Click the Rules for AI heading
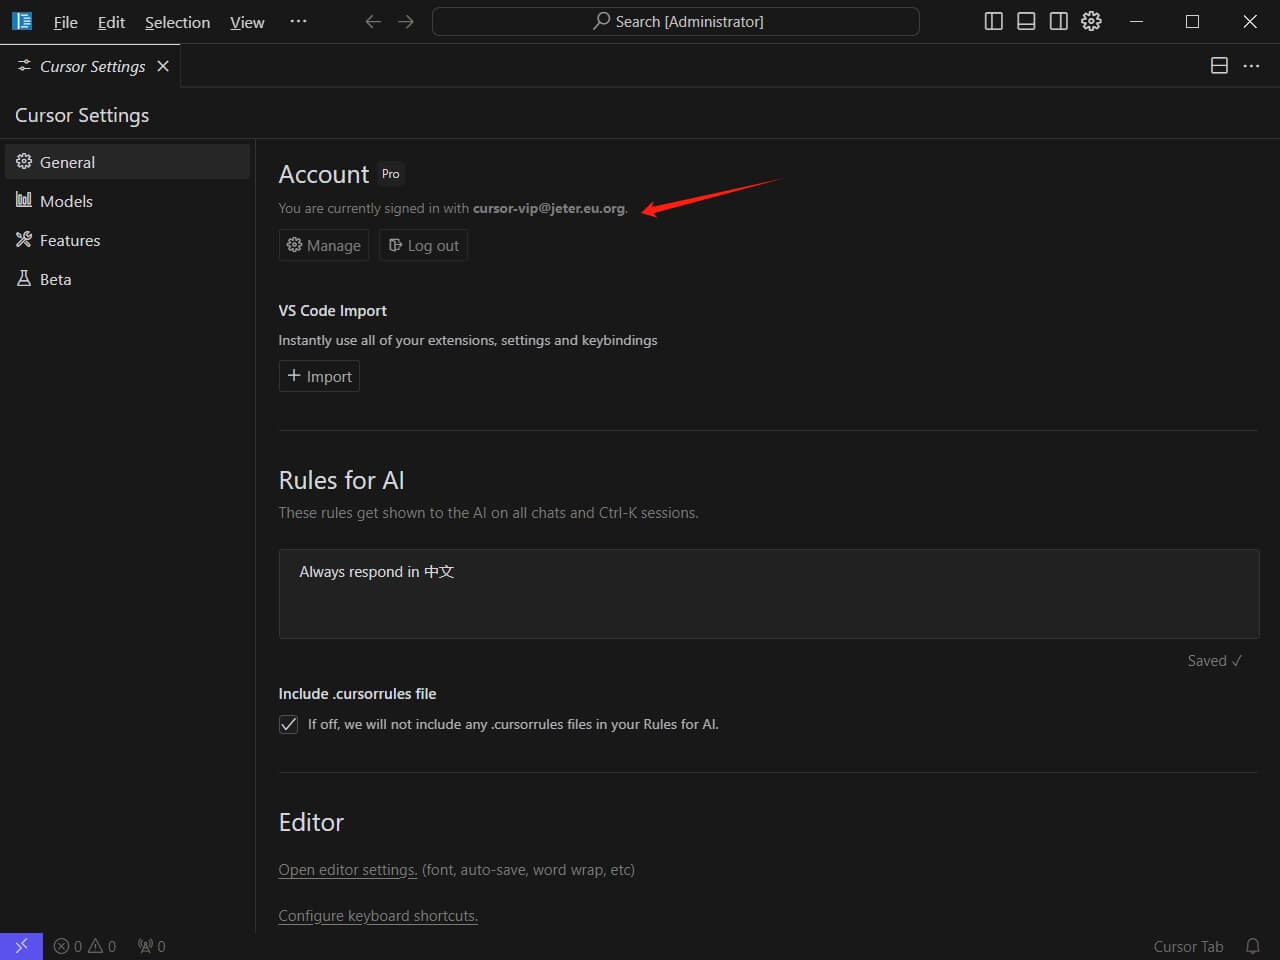Viewport: 1280px width, 960px height. [x=341, y=480]
